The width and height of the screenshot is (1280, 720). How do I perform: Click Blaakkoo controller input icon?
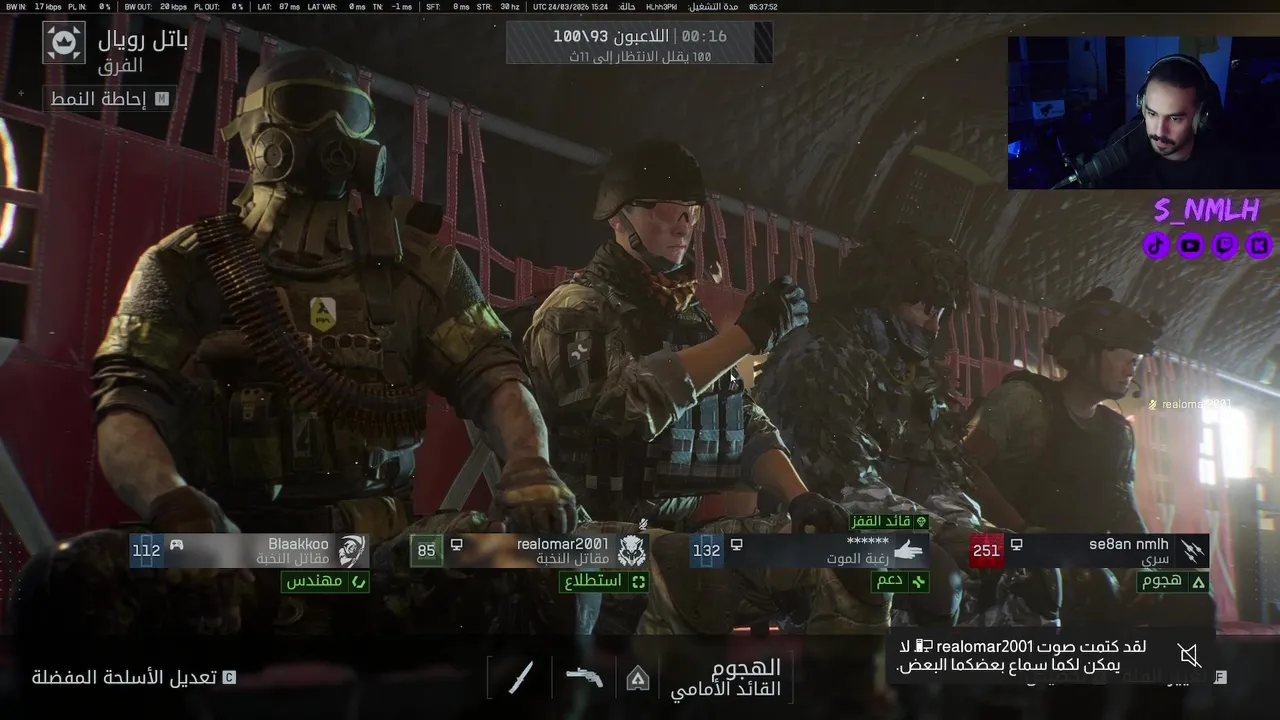pyautogui.click(x=176, y=545)
